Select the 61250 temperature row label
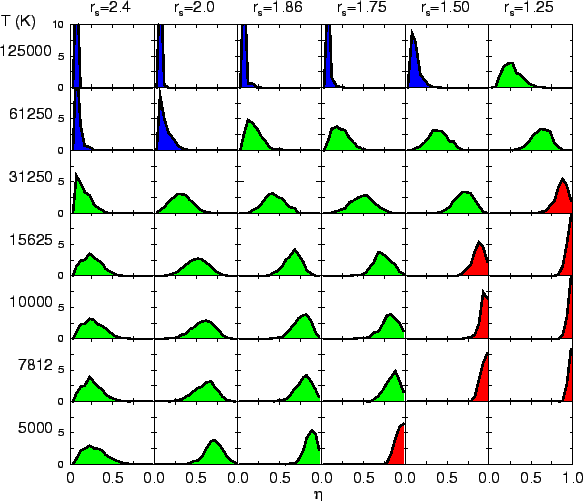583x501 pixels. (x=31, y=114)
